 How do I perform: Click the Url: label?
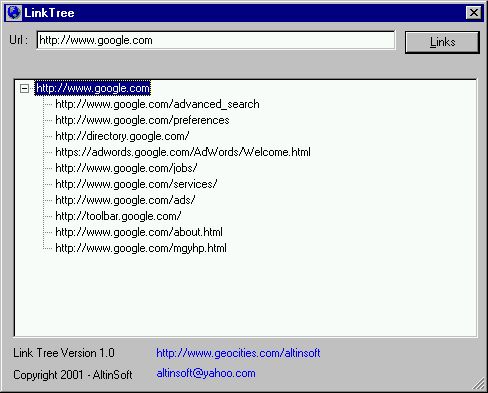[19, 40]
